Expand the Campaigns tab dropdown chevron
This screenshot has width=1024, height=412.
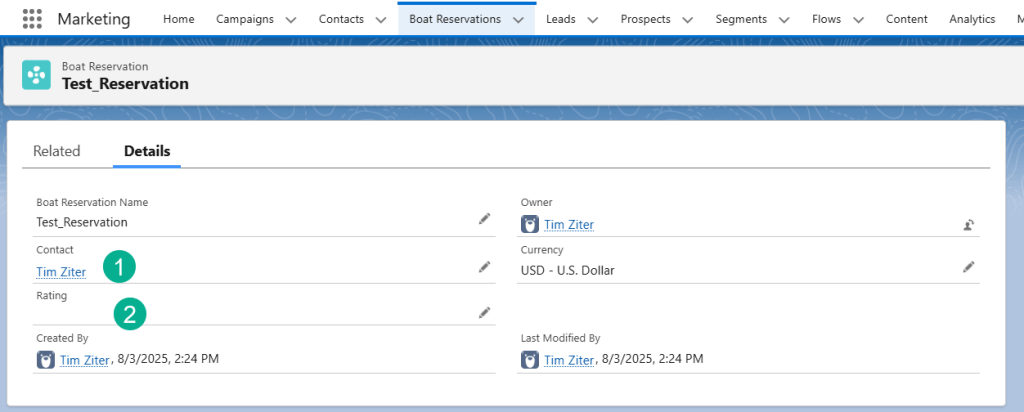click(290, 20)
